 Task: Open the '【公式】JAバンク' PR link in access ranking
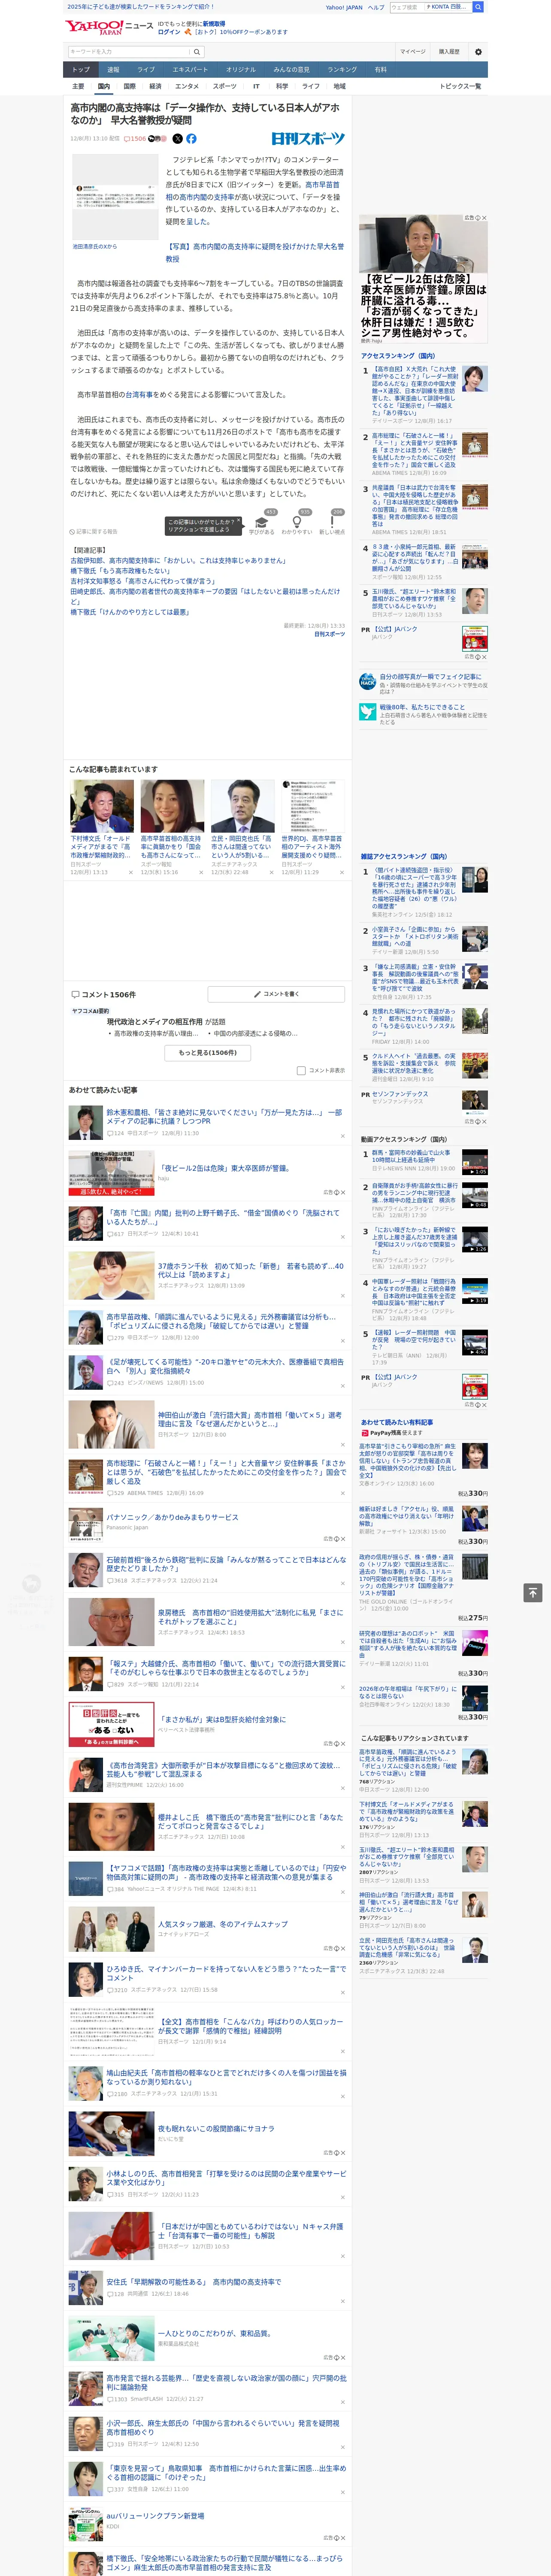coord(395,629)
